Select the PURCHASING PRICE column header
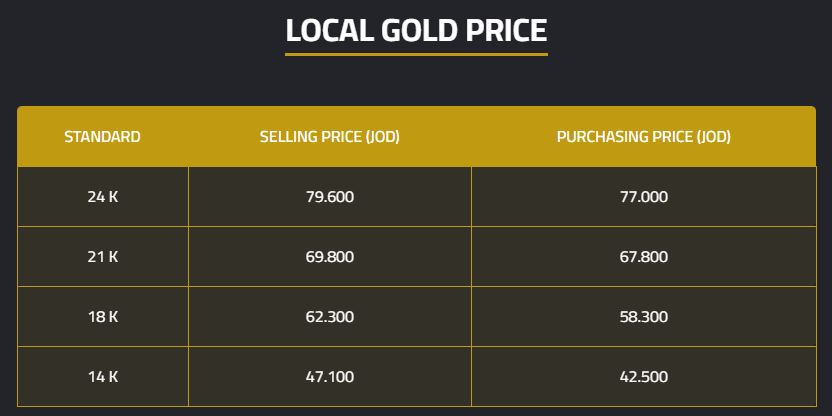 point(643,137)
